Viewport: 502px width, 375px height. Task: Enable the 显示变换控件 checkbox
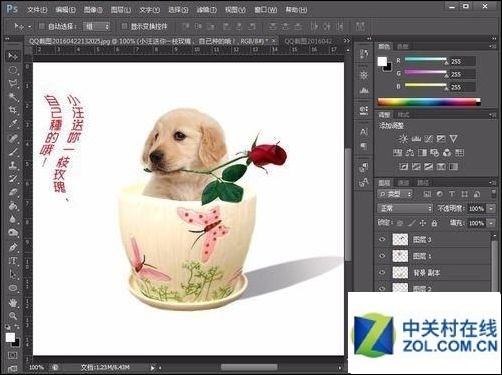pos(124,26)
